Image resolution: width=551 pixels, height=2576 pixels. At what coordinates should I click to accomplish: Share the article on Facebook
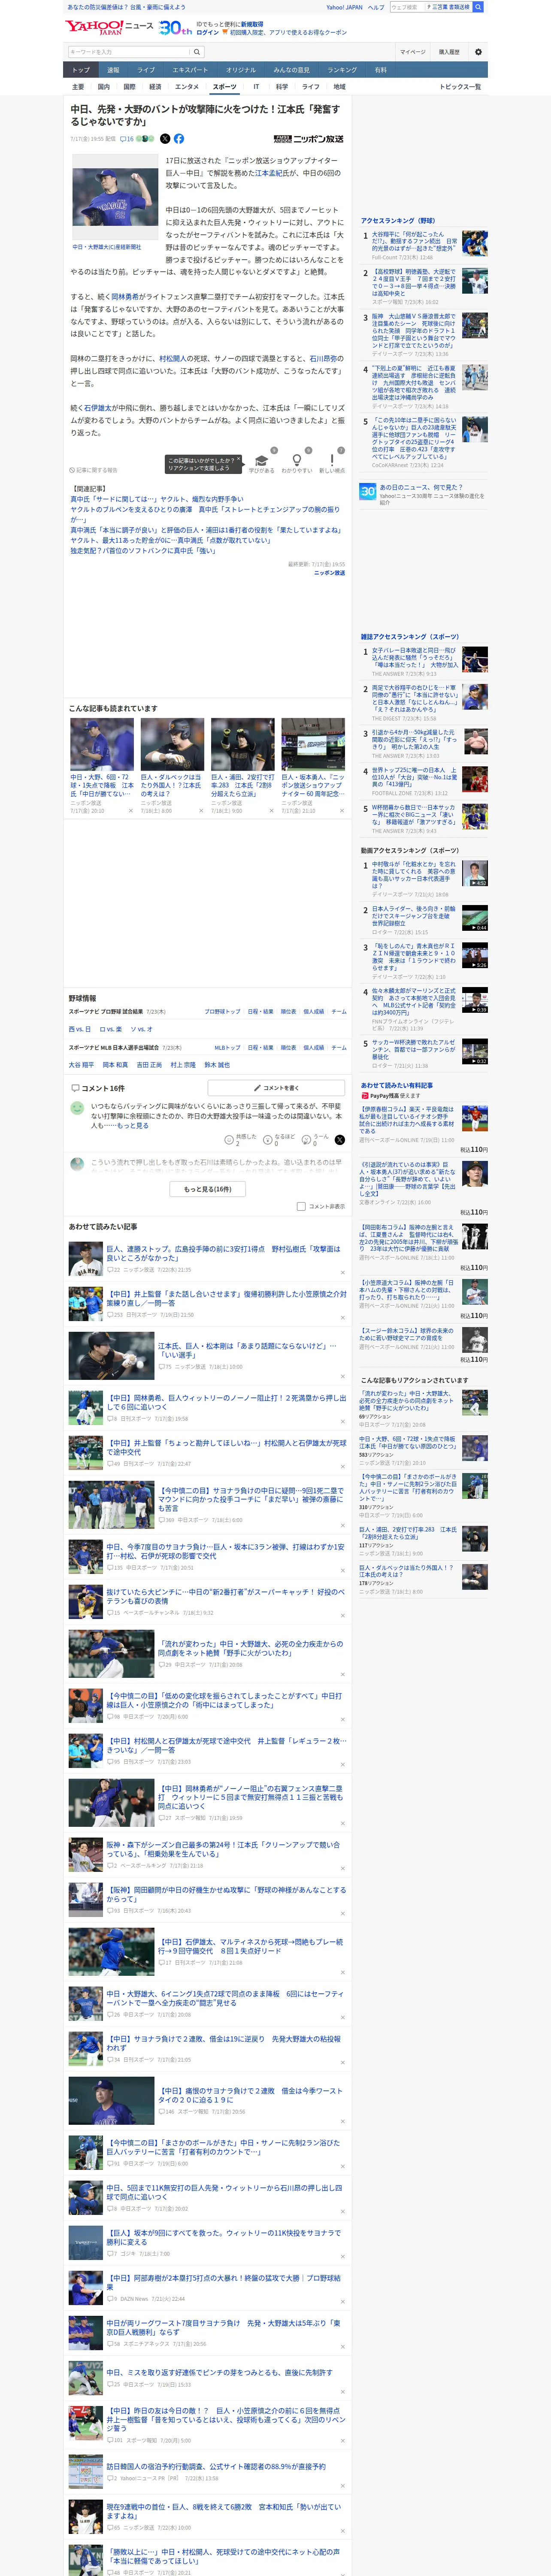[x=179, y=139]
